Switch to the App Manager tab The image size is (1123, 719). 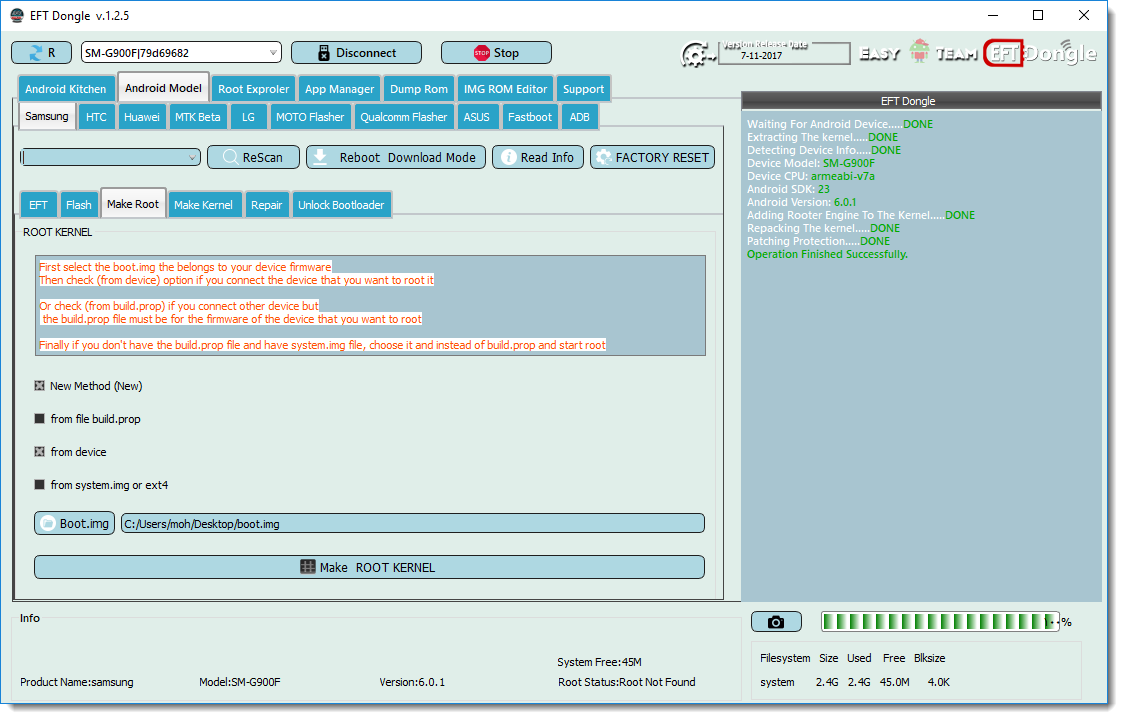[339, 89]
